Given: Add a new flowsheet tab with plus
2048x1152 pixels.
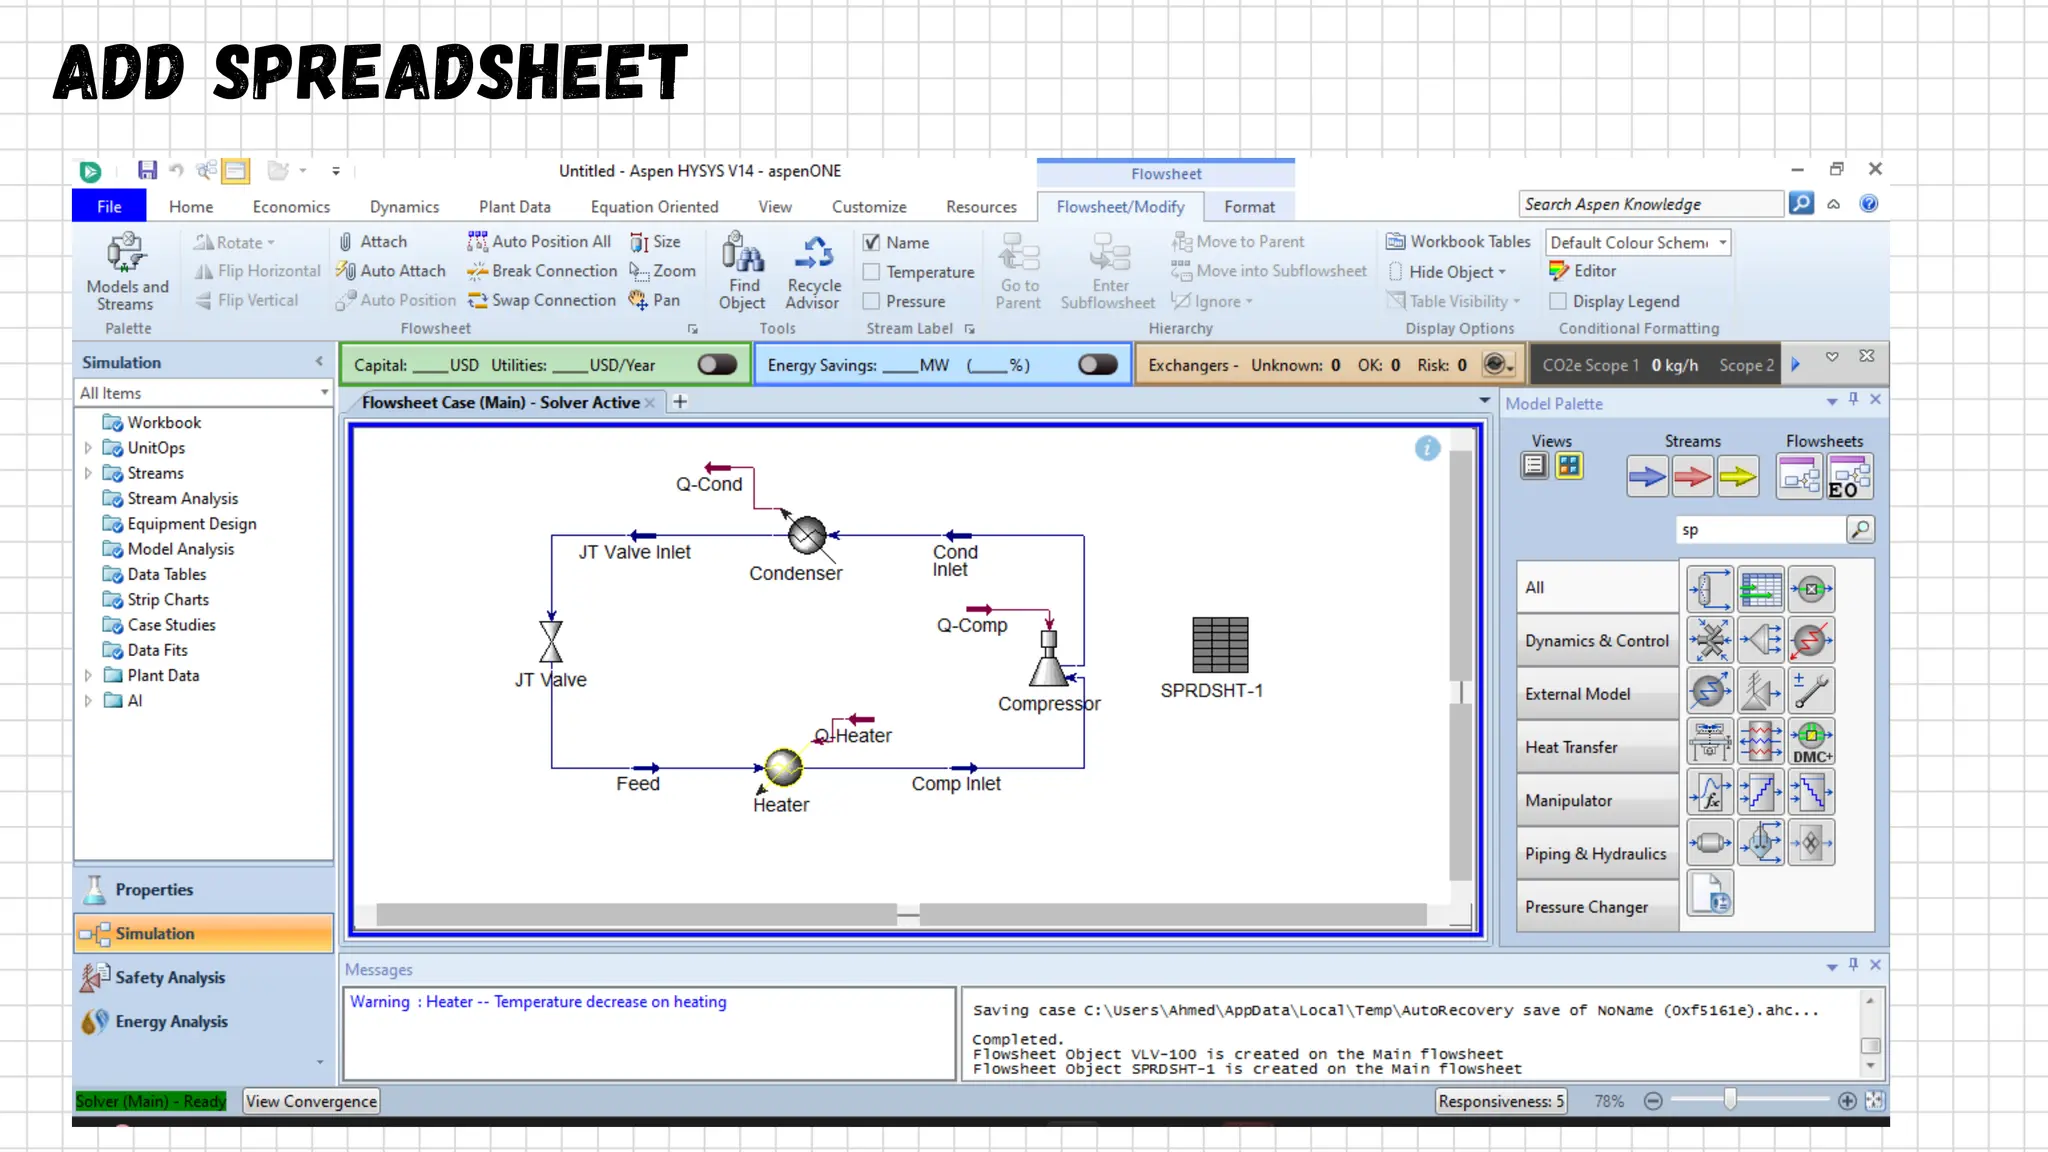Looking at the screenshot, I should point(680,402).
